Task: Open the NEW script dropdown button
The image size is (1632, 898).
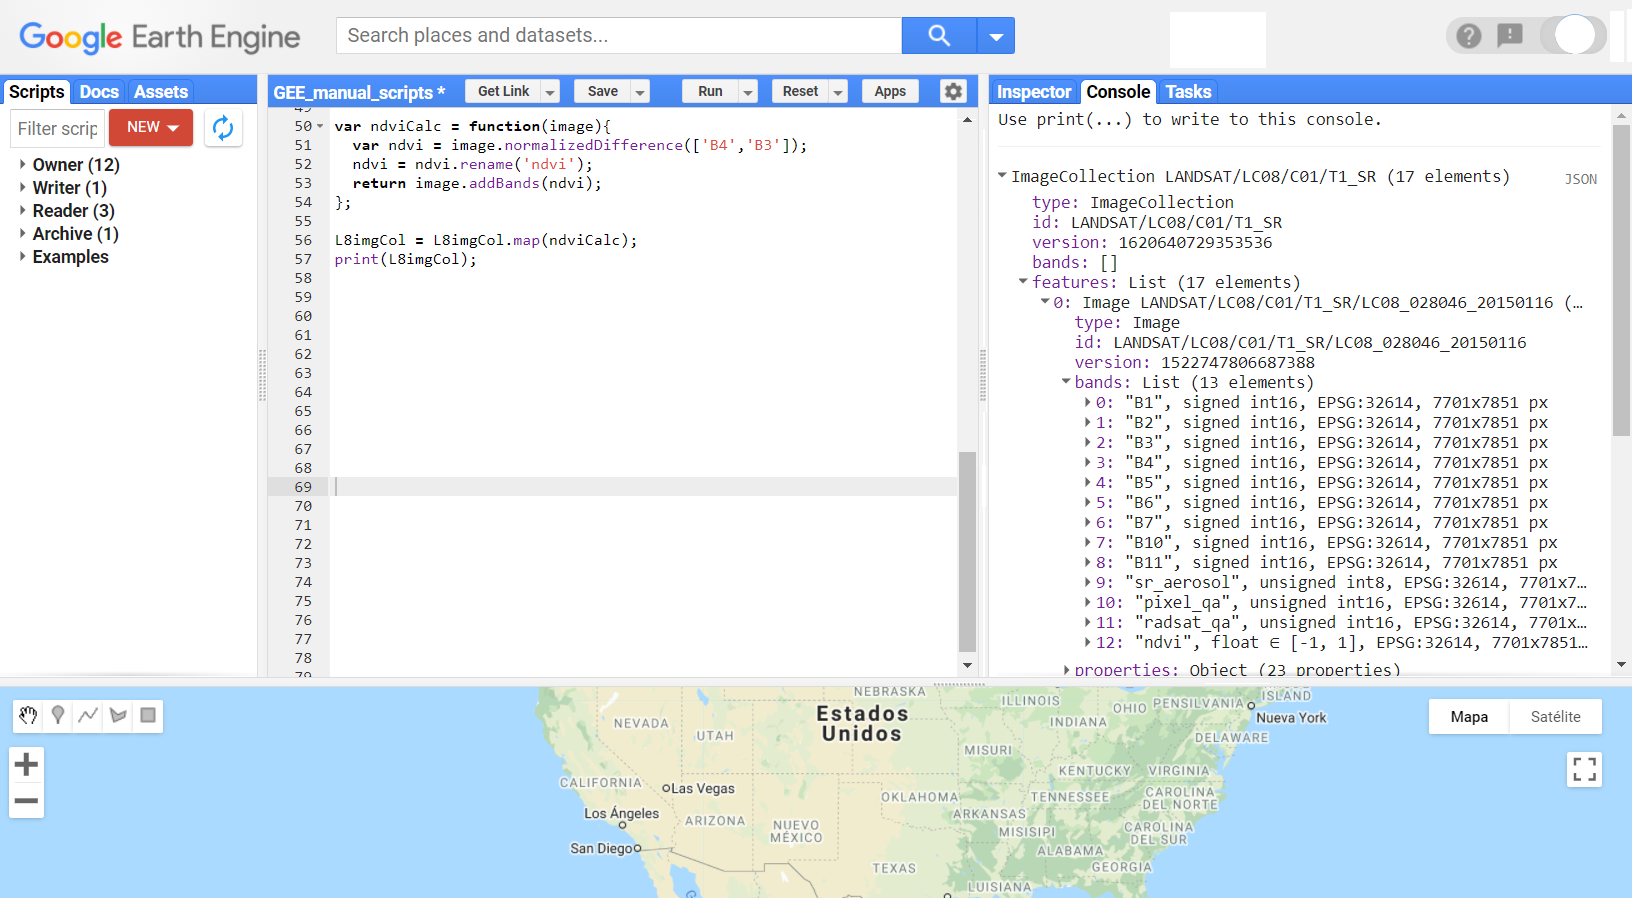Action: point(151,128)
